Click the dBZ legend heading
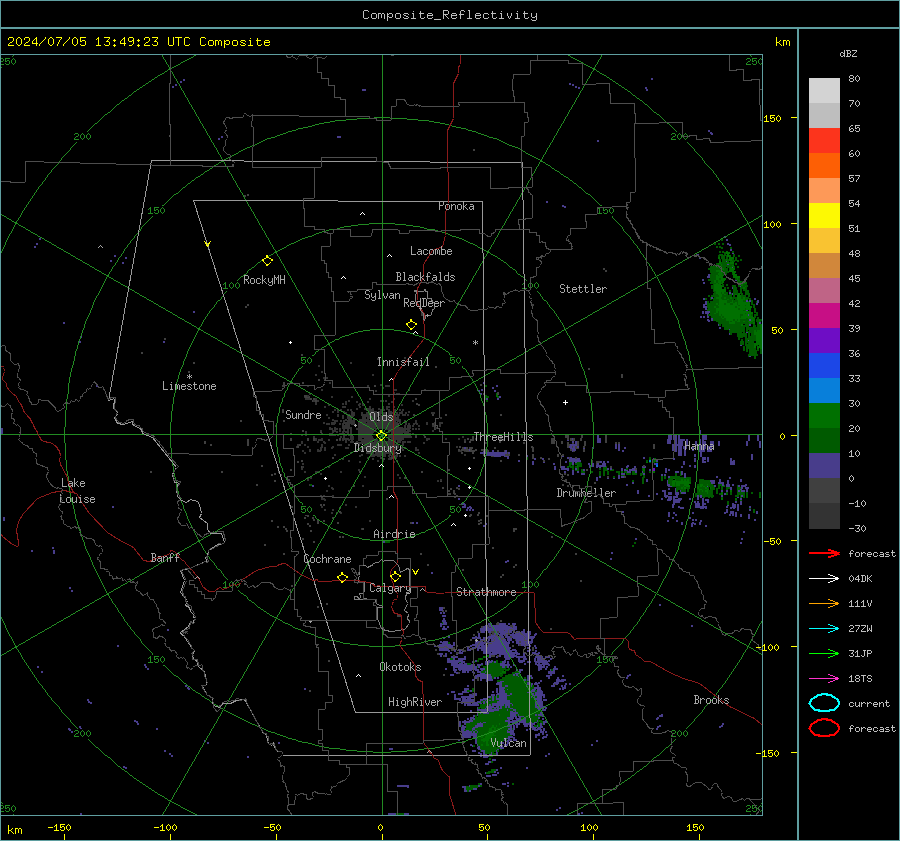The height and width of the screenshot is (841, 900). point(848,53)
